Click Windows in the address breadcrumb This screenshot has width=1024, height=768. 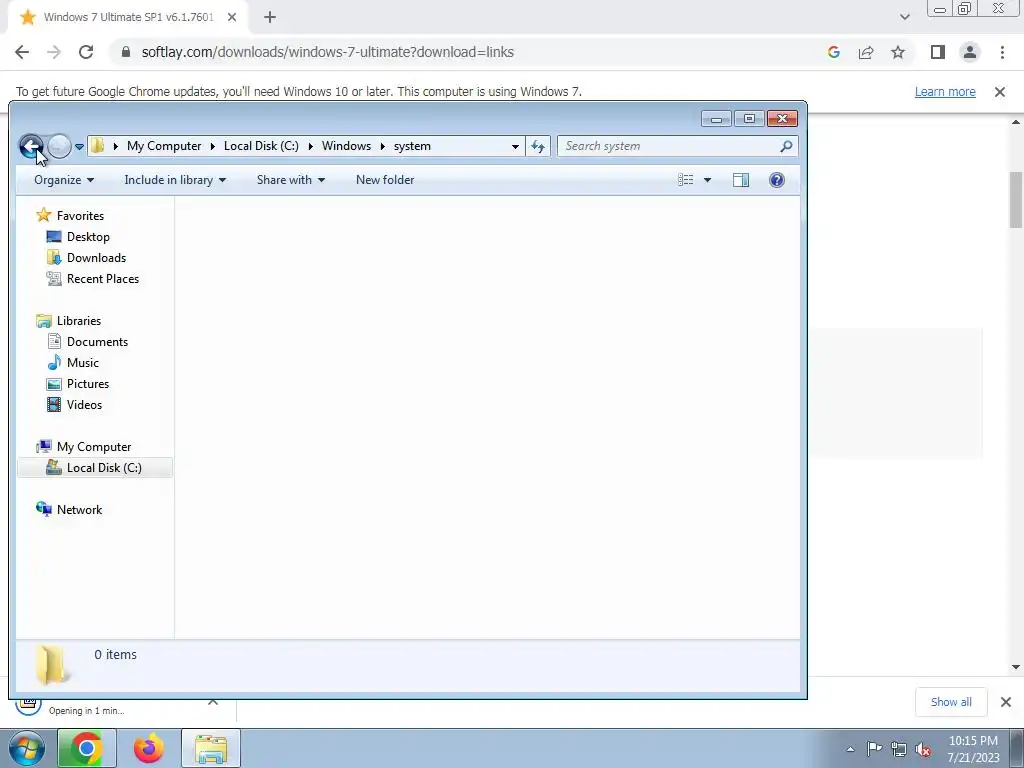(x=346, y=146)
